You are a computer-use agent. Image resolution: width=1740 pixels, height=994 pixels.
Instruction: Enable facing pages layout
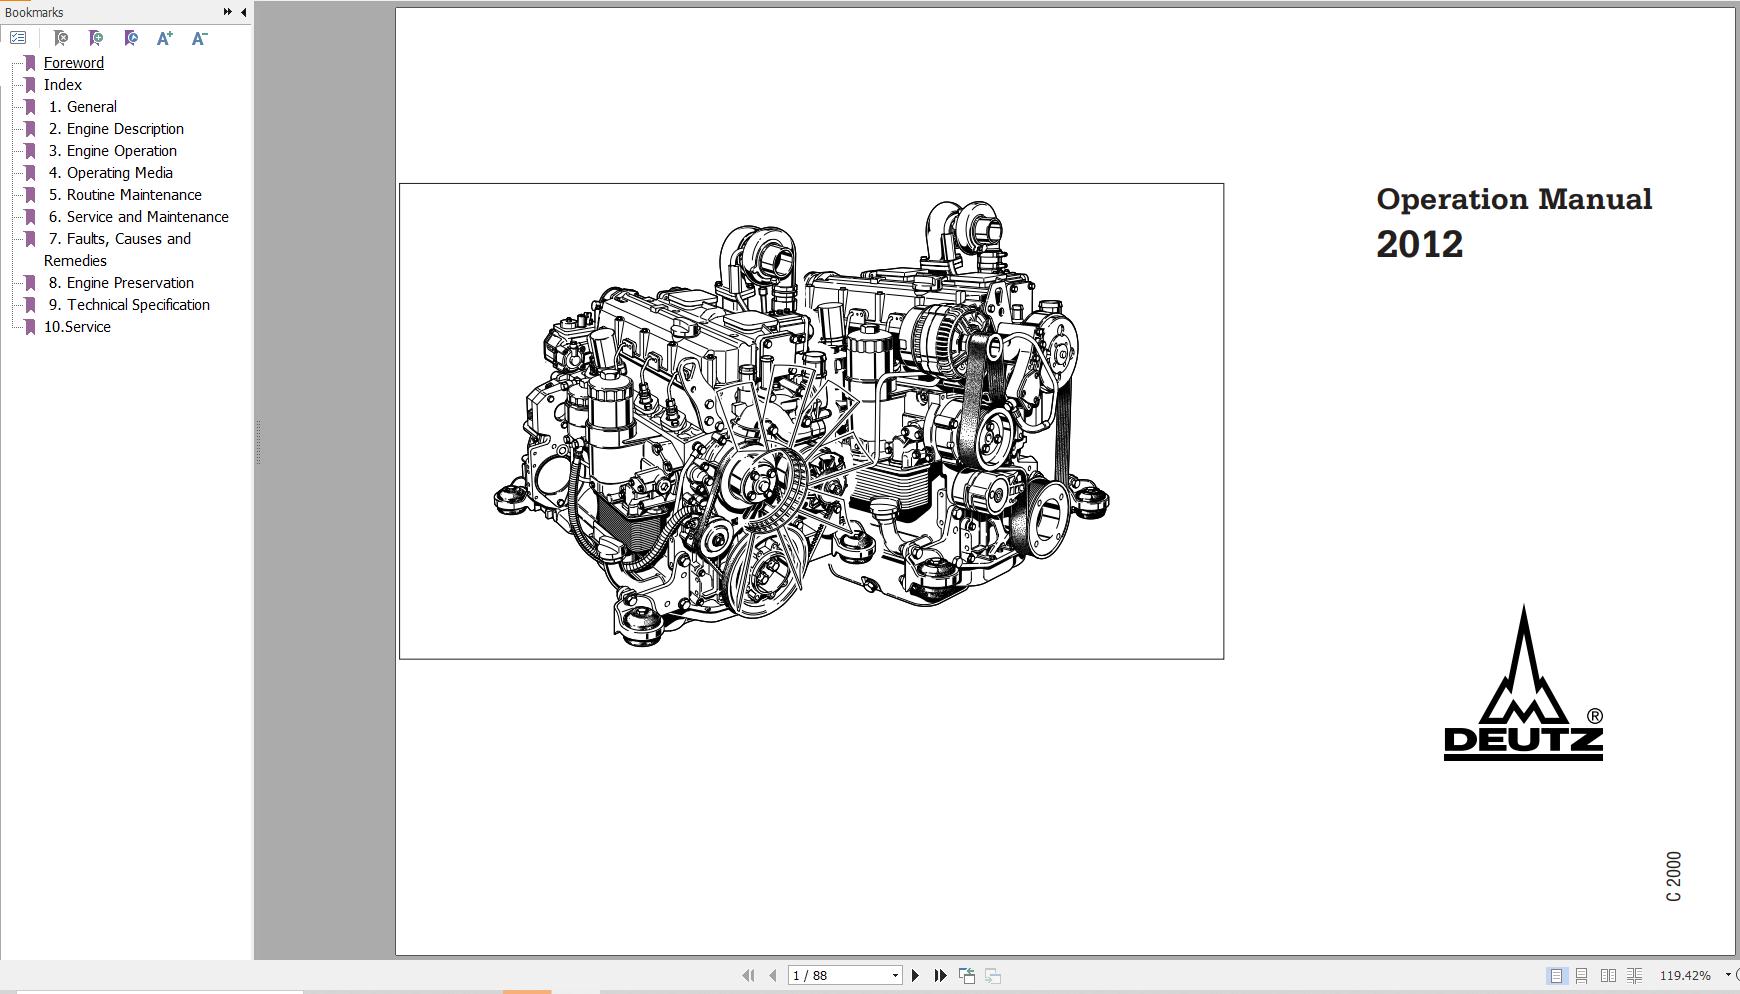click(x=1608, y=975)
